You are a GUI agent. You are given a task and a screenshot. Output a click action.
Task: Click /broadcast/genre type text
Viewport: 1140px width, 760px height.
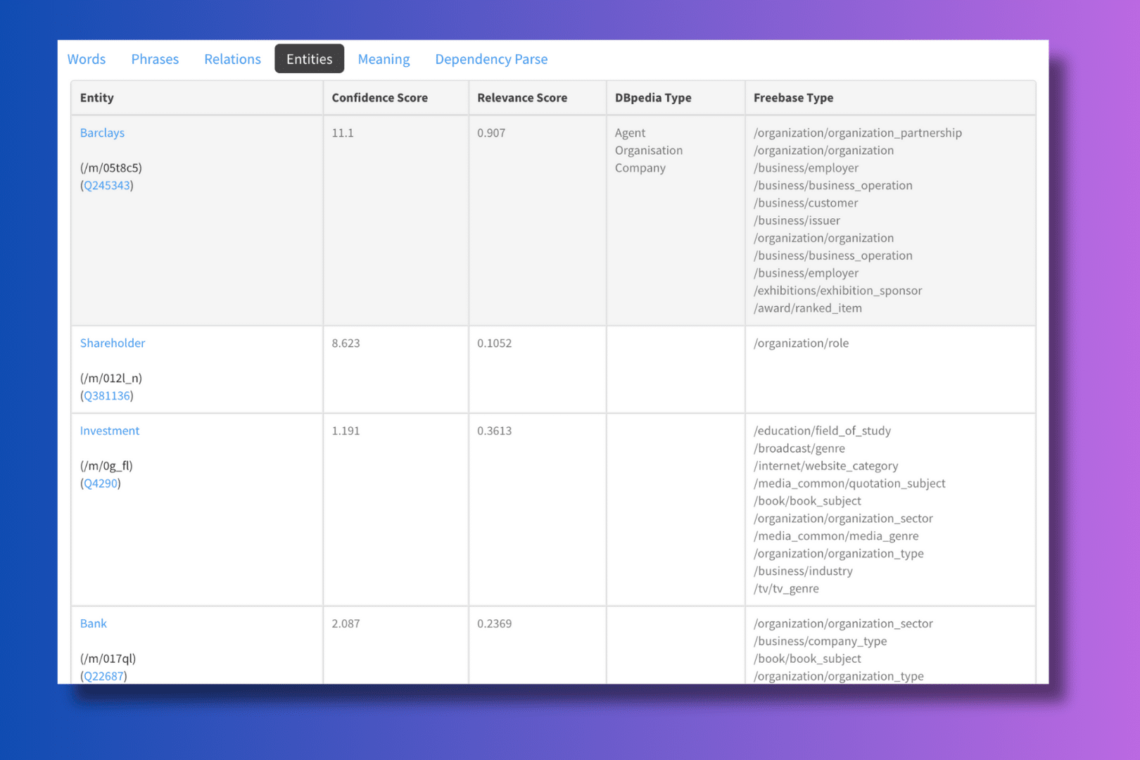click(x=799, y=448)
